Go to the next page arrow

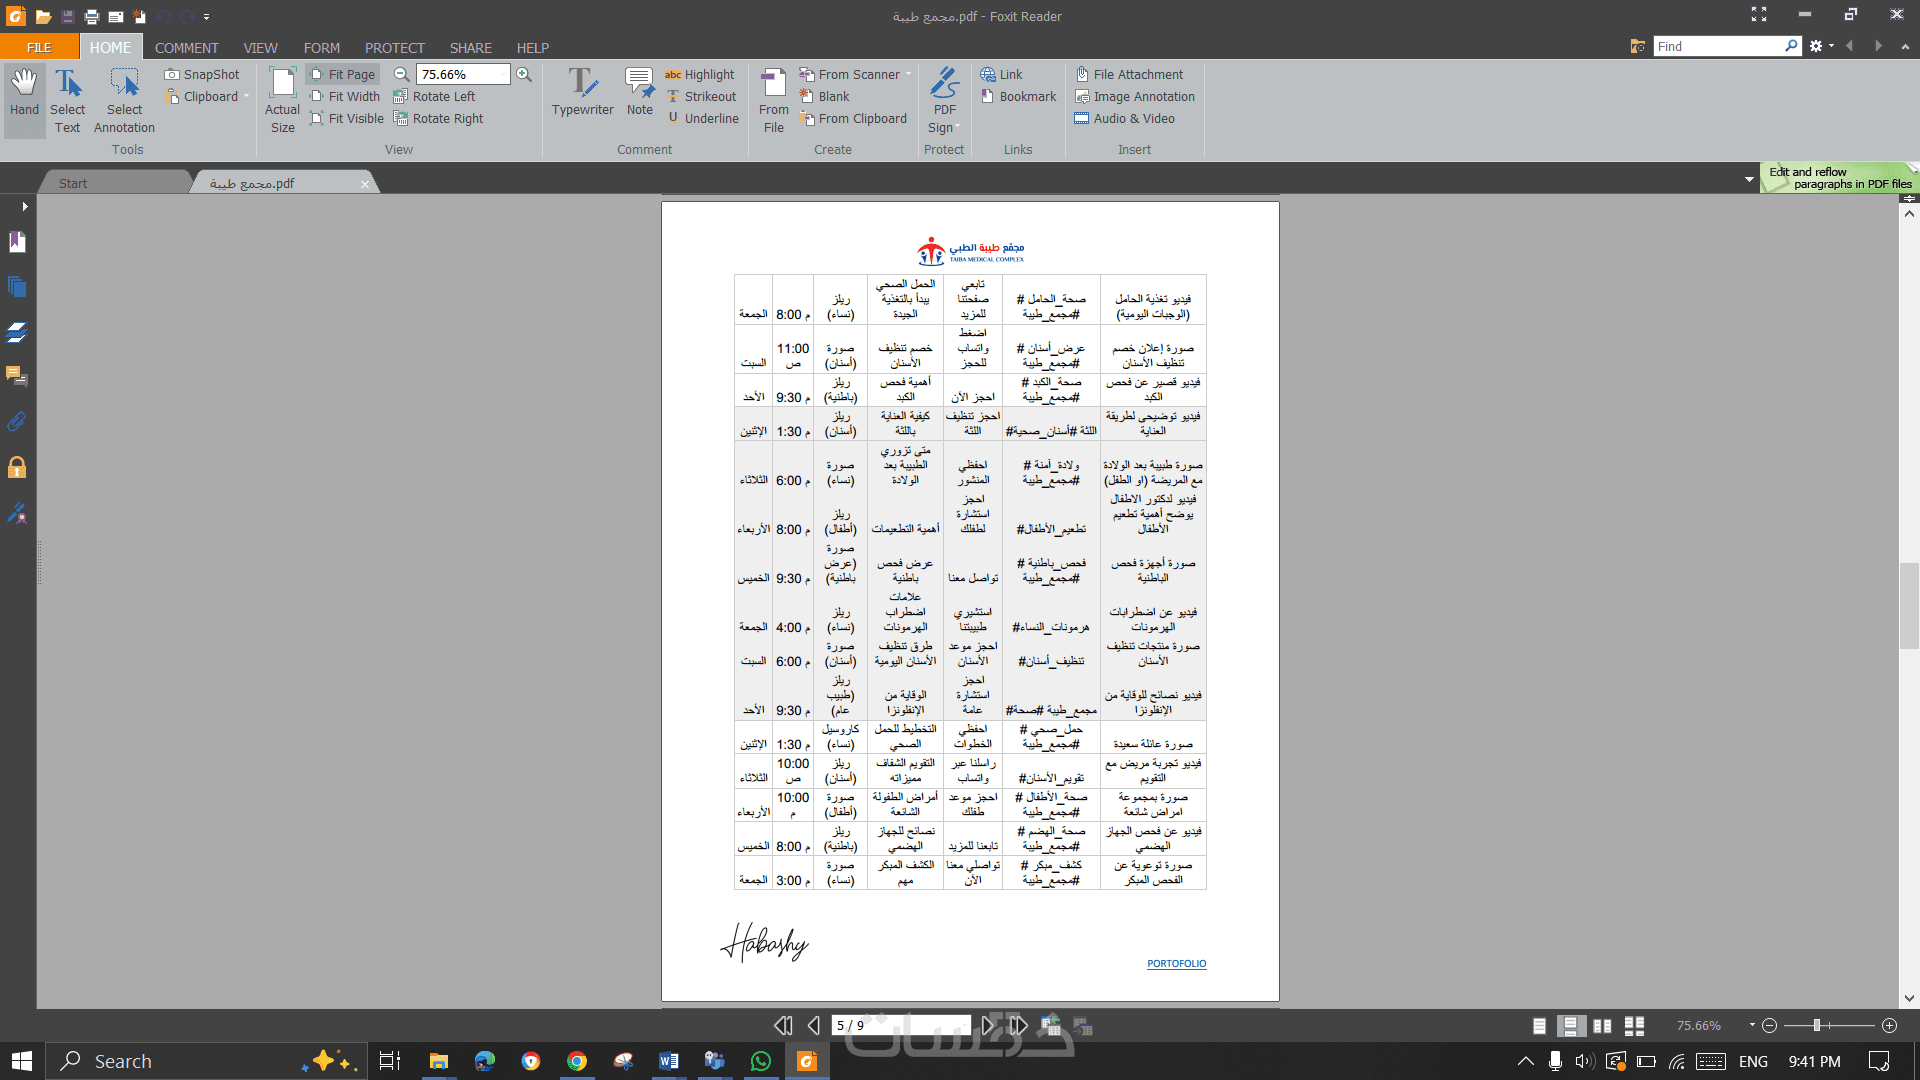tap(988, 1025)
